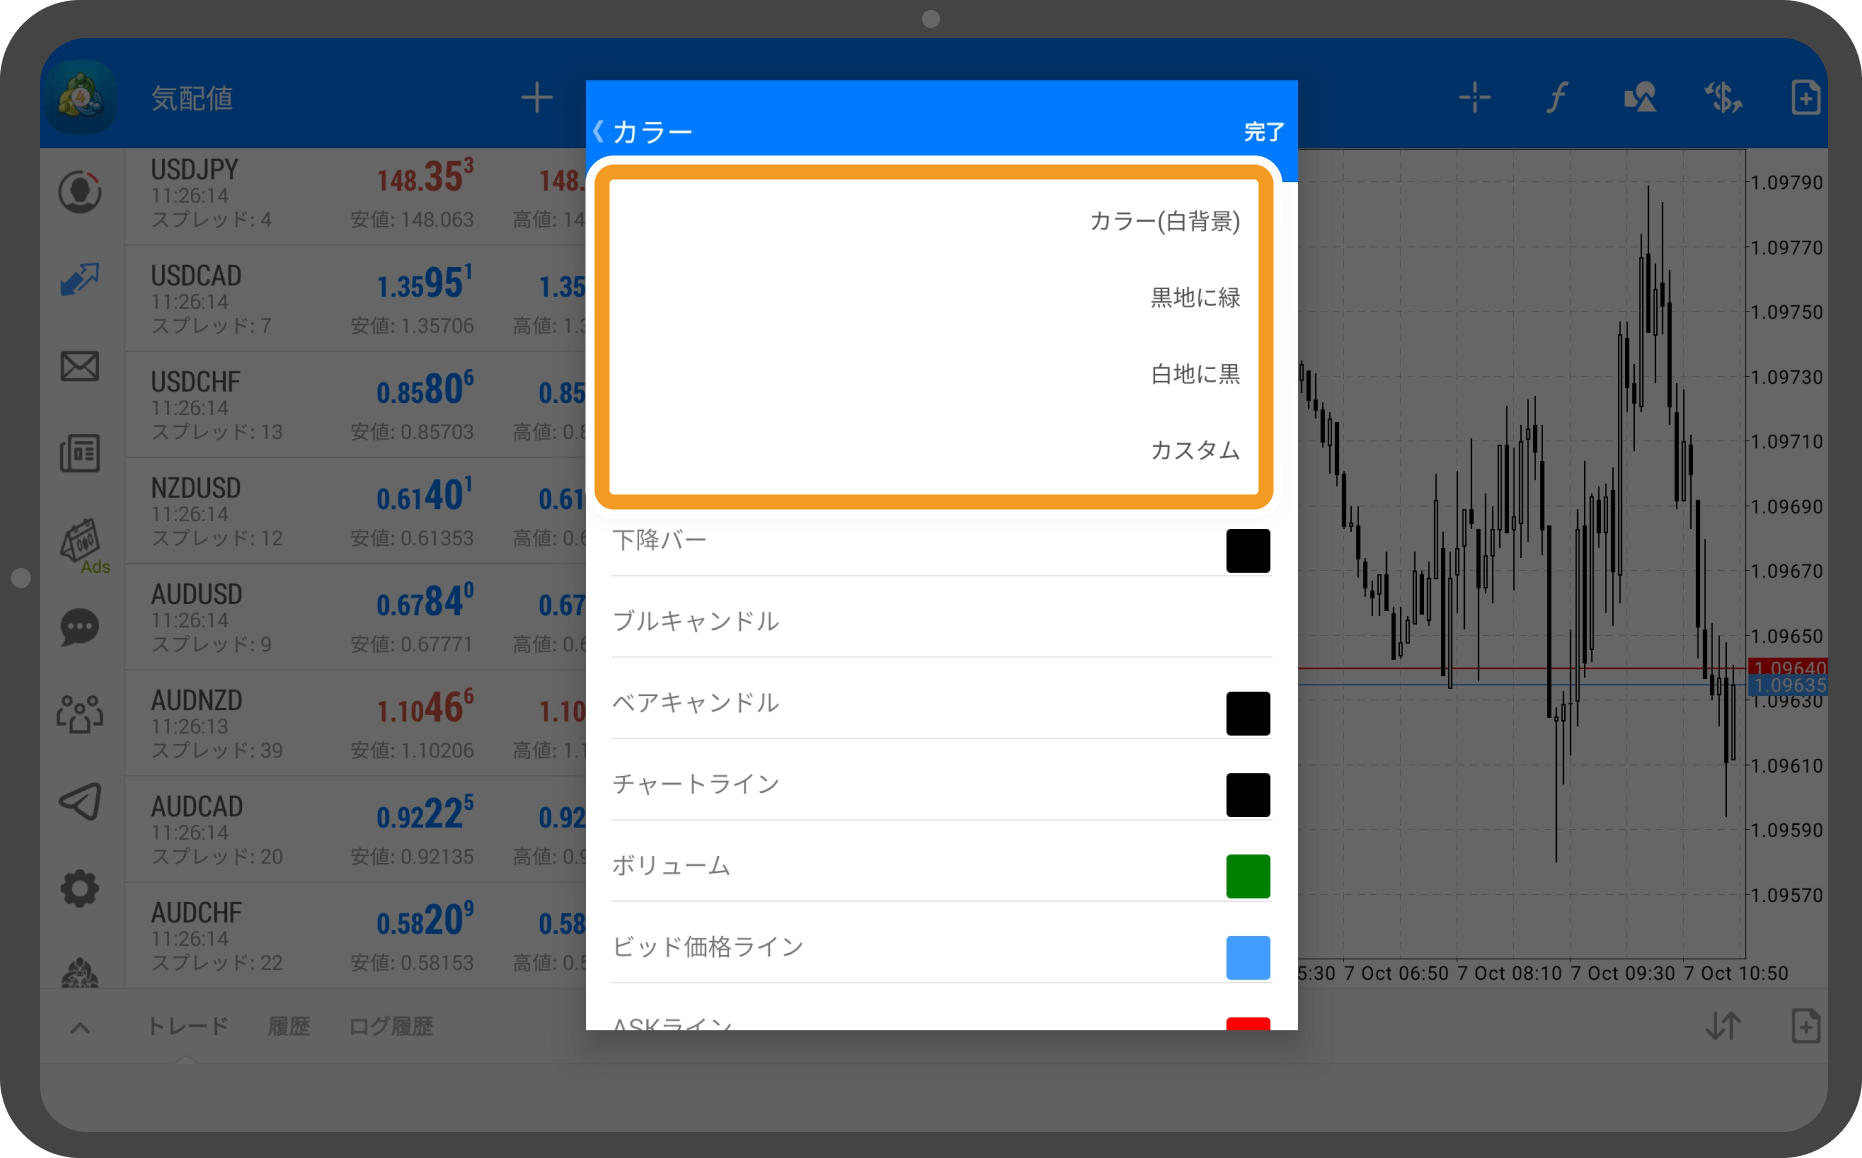The image size is (1862, 1158).
Task: Create a new order from the bottom panel icon
Action: [1805, 1026]
